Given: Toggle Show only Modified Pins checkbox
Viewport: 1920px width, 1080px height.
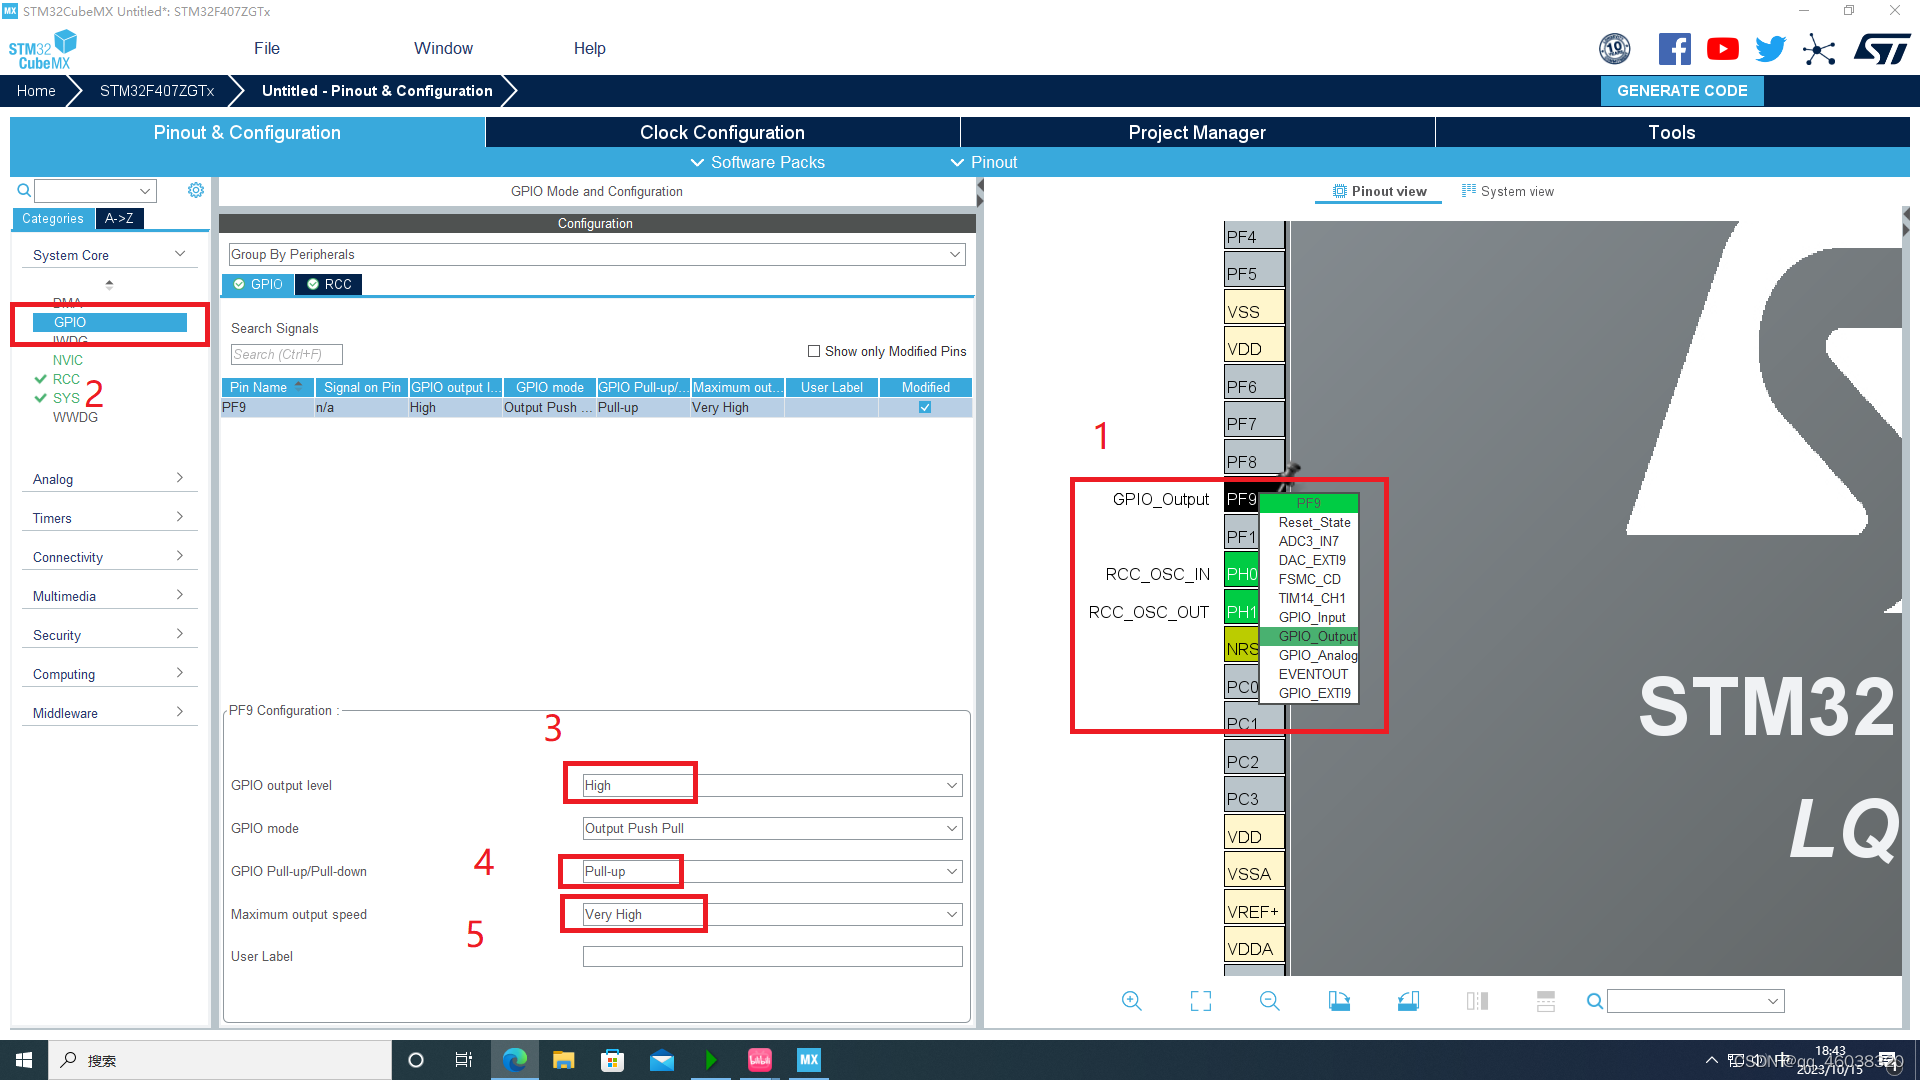Looking at the screenshot, I should pyautogui.click(x=814, y=351).
